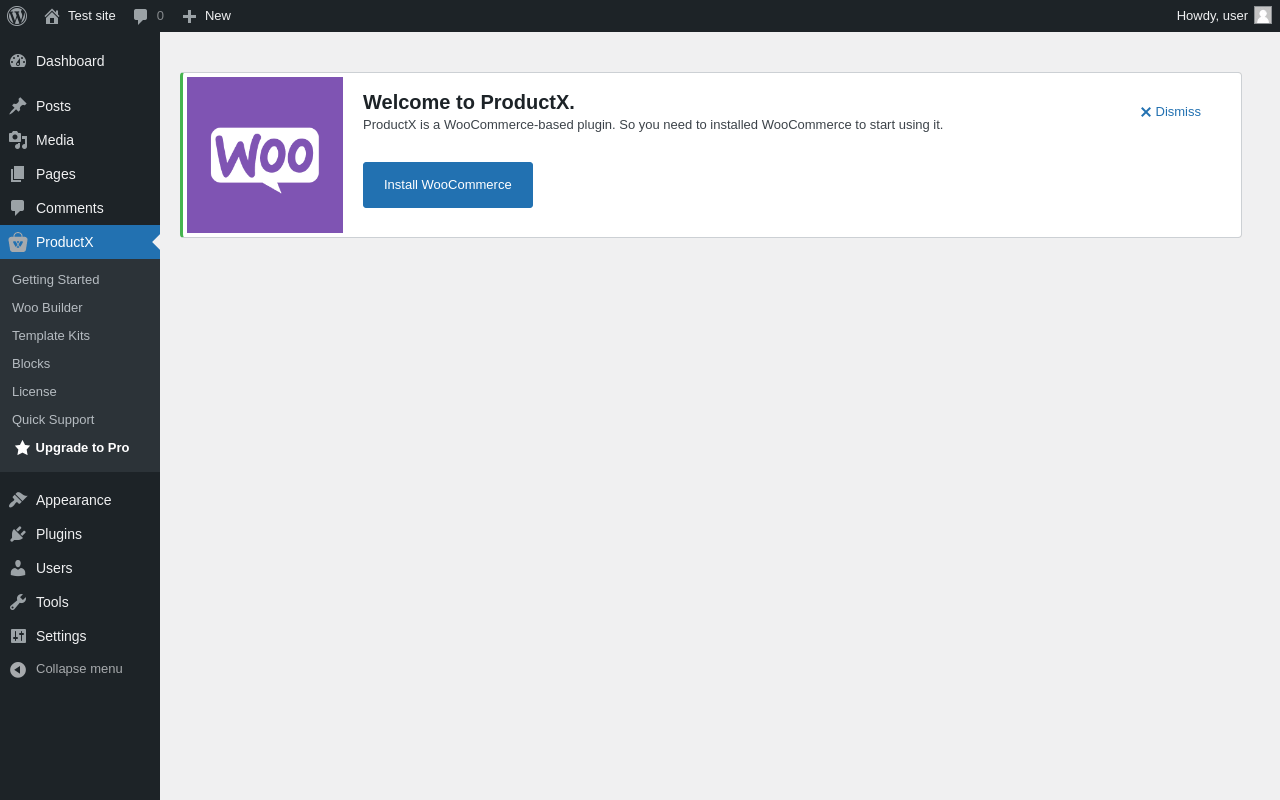This screenshot has width=1280, height=800.
Task: Click the Upgrade to Pro link
Action: click(80, 448)
